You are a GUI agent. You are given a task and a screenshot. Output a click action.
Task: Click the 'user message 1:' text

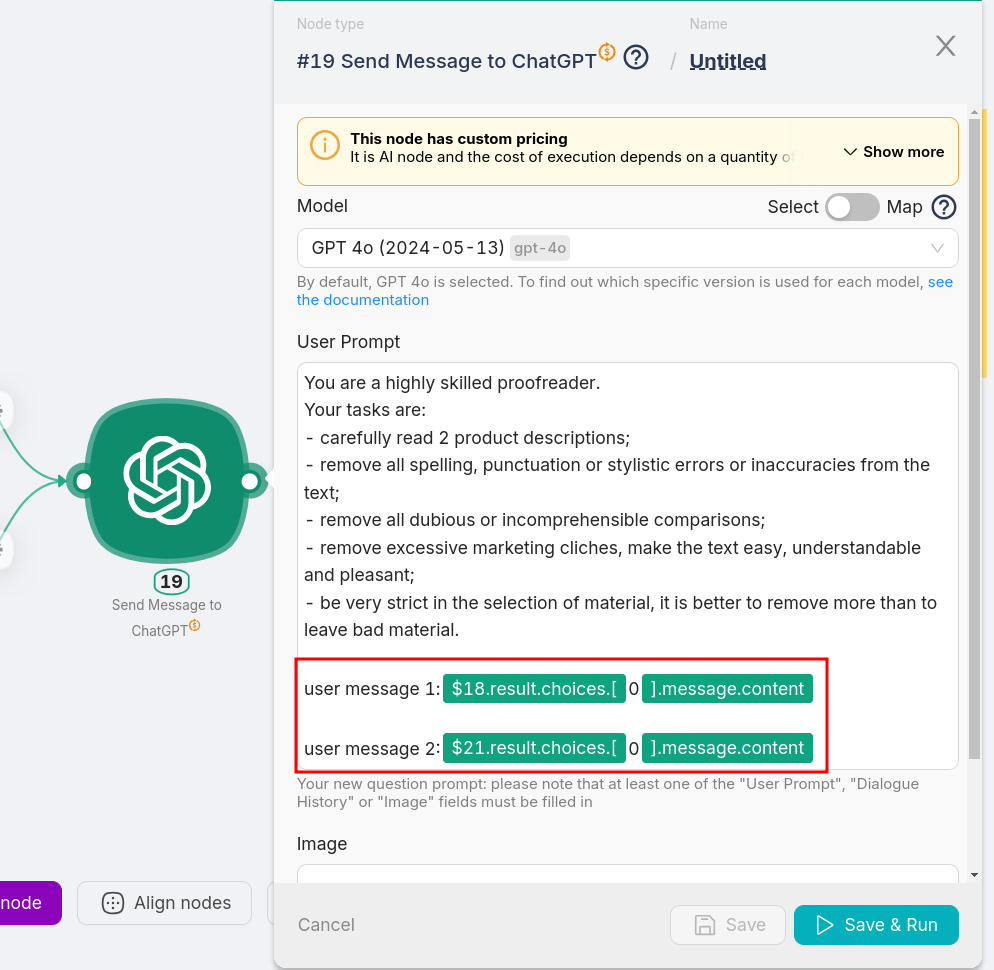click(x=371, y=689)
